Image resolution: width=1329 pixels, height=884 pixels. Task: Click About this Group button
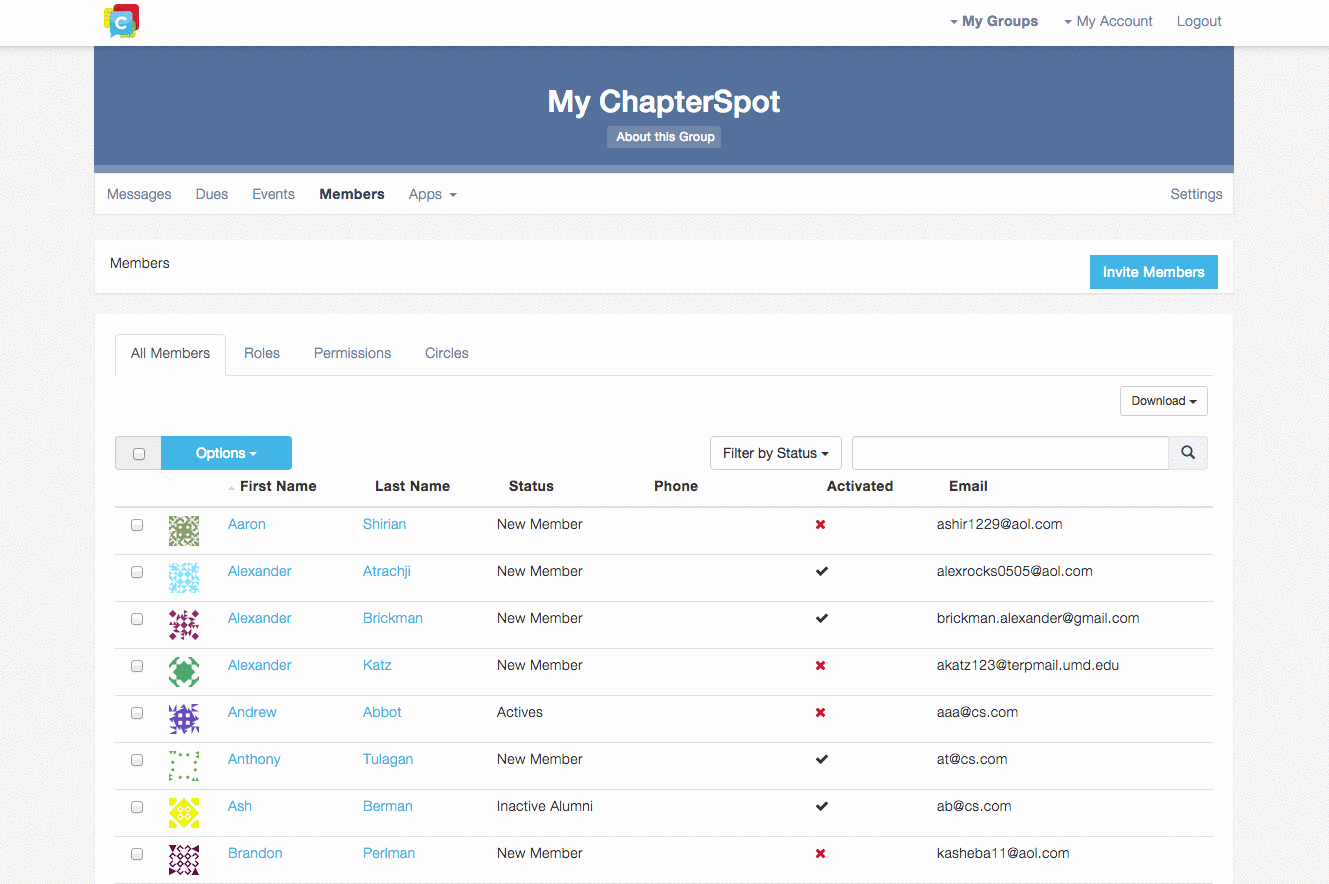pyautogui.click(x=665, y=137)
